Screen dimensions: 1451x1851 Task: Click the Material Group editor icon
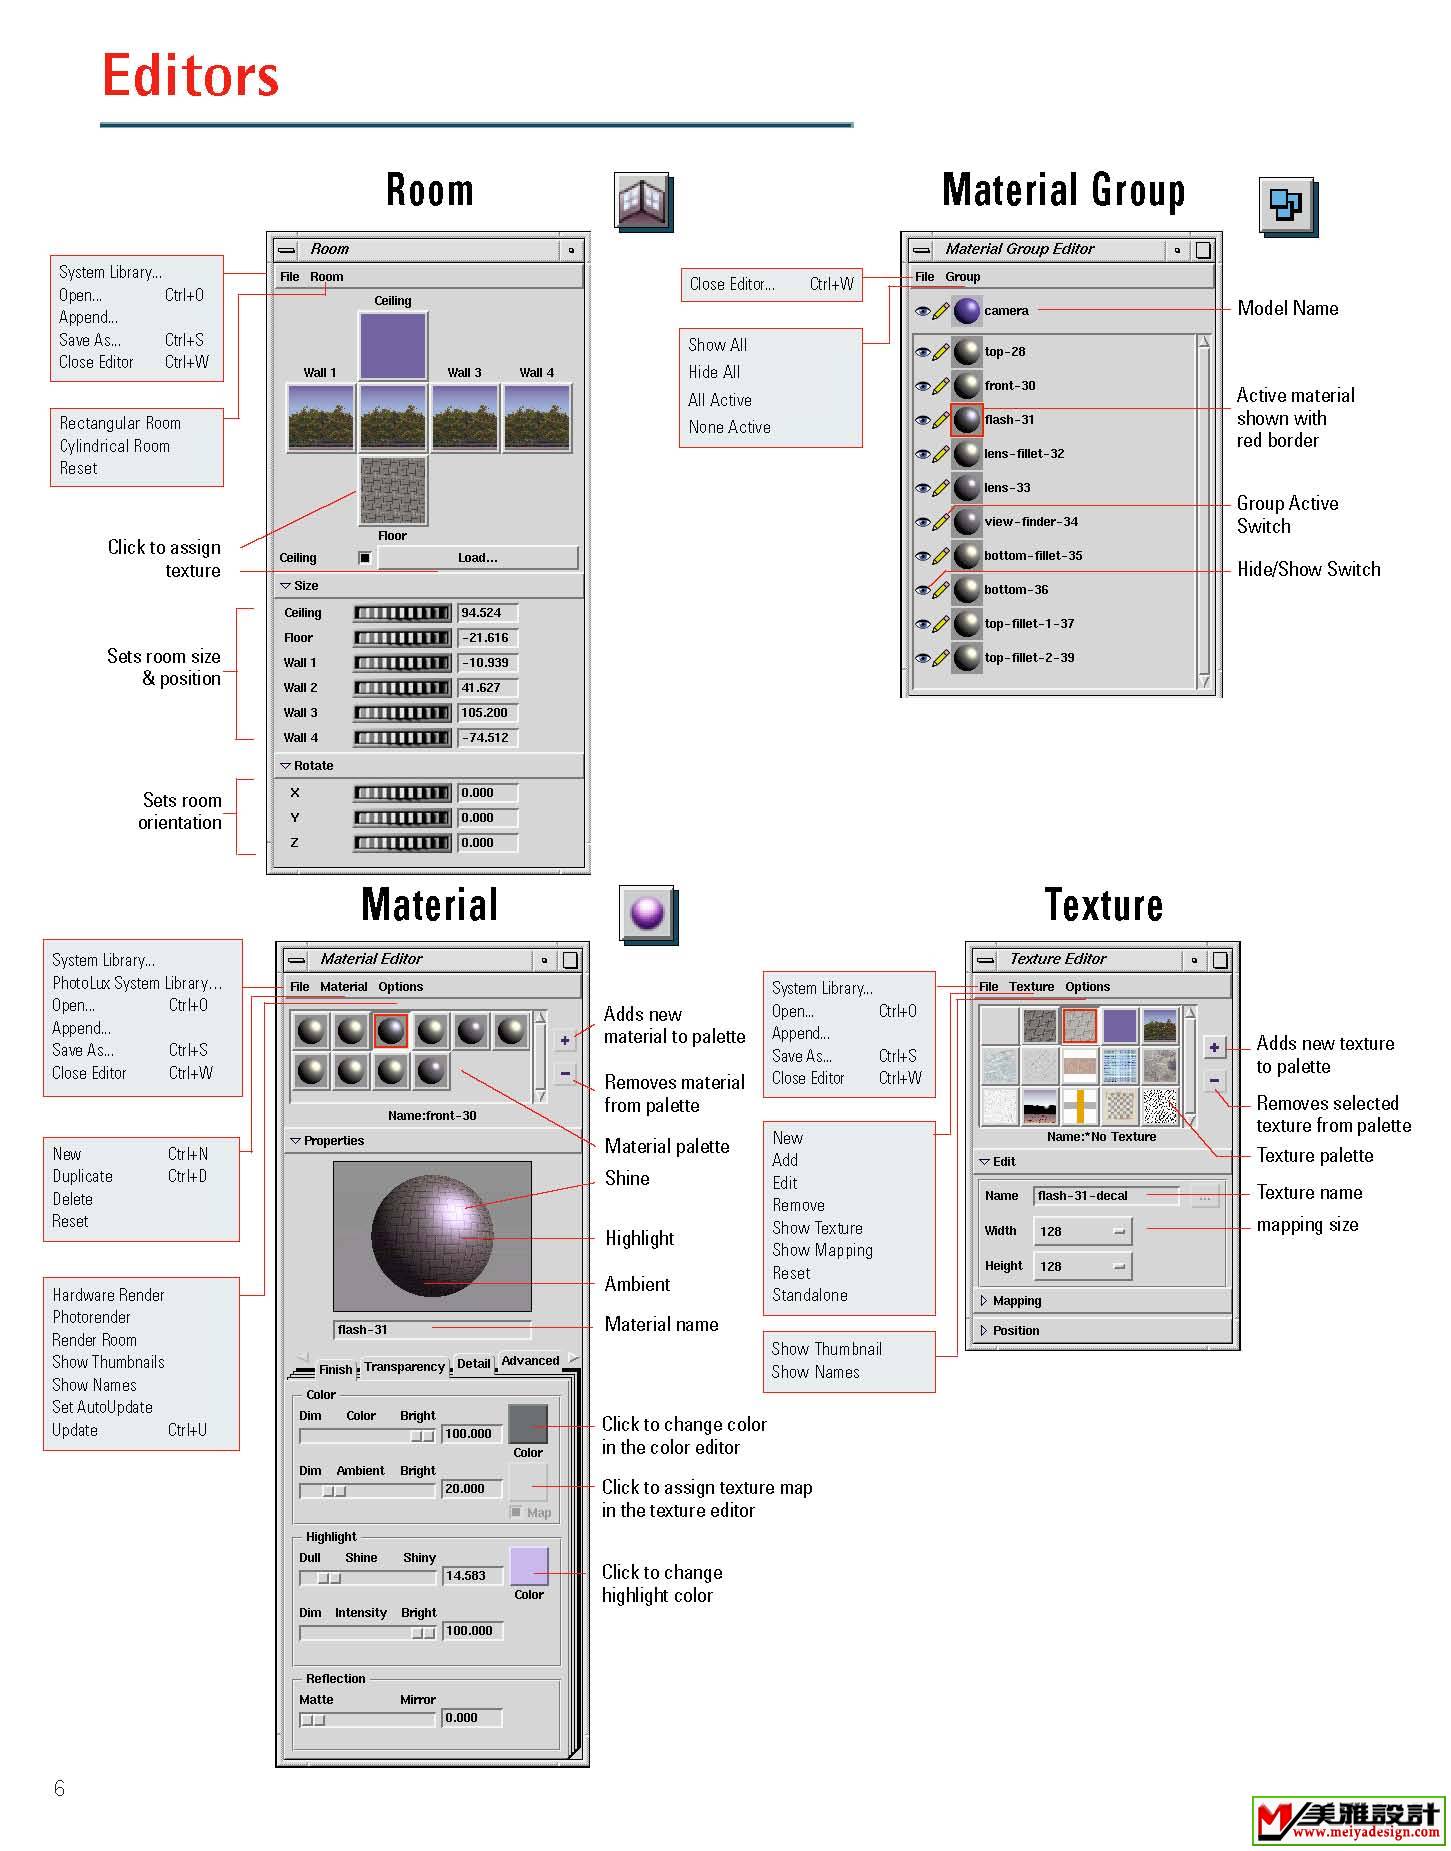point(1286,206)
